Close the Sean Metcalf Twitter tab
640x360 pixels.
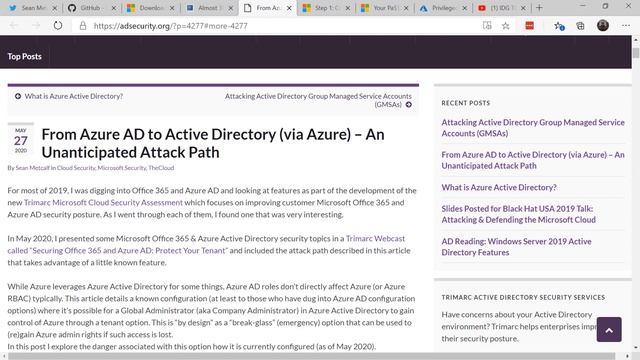tap(55, 8)
